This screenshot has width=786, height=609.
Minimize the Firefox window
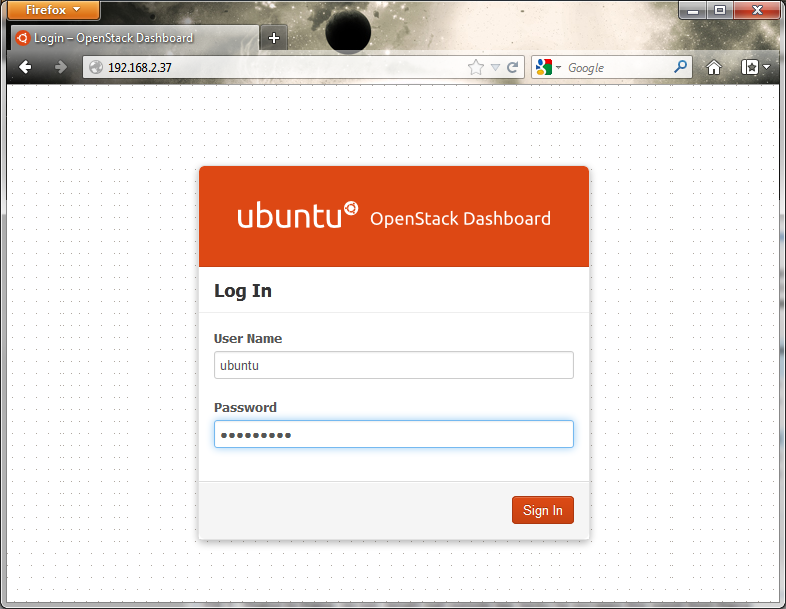click(x=693, y=10)
